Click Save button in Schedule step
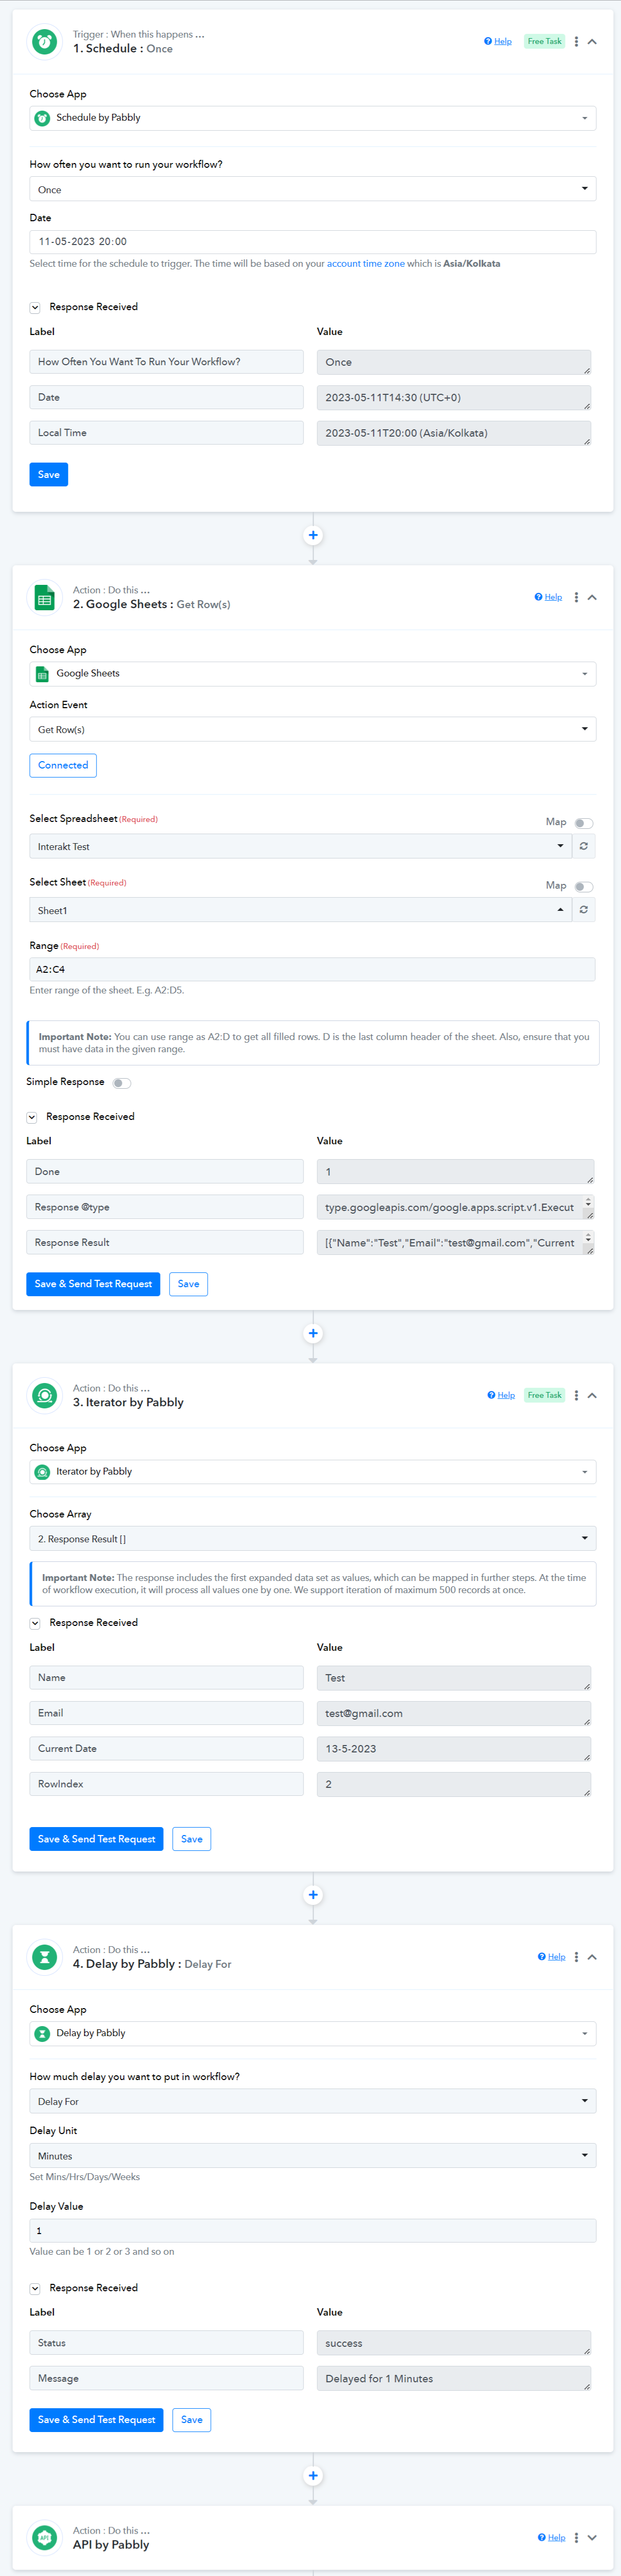Screen dimensions: 621x2576 coord(49,474)
